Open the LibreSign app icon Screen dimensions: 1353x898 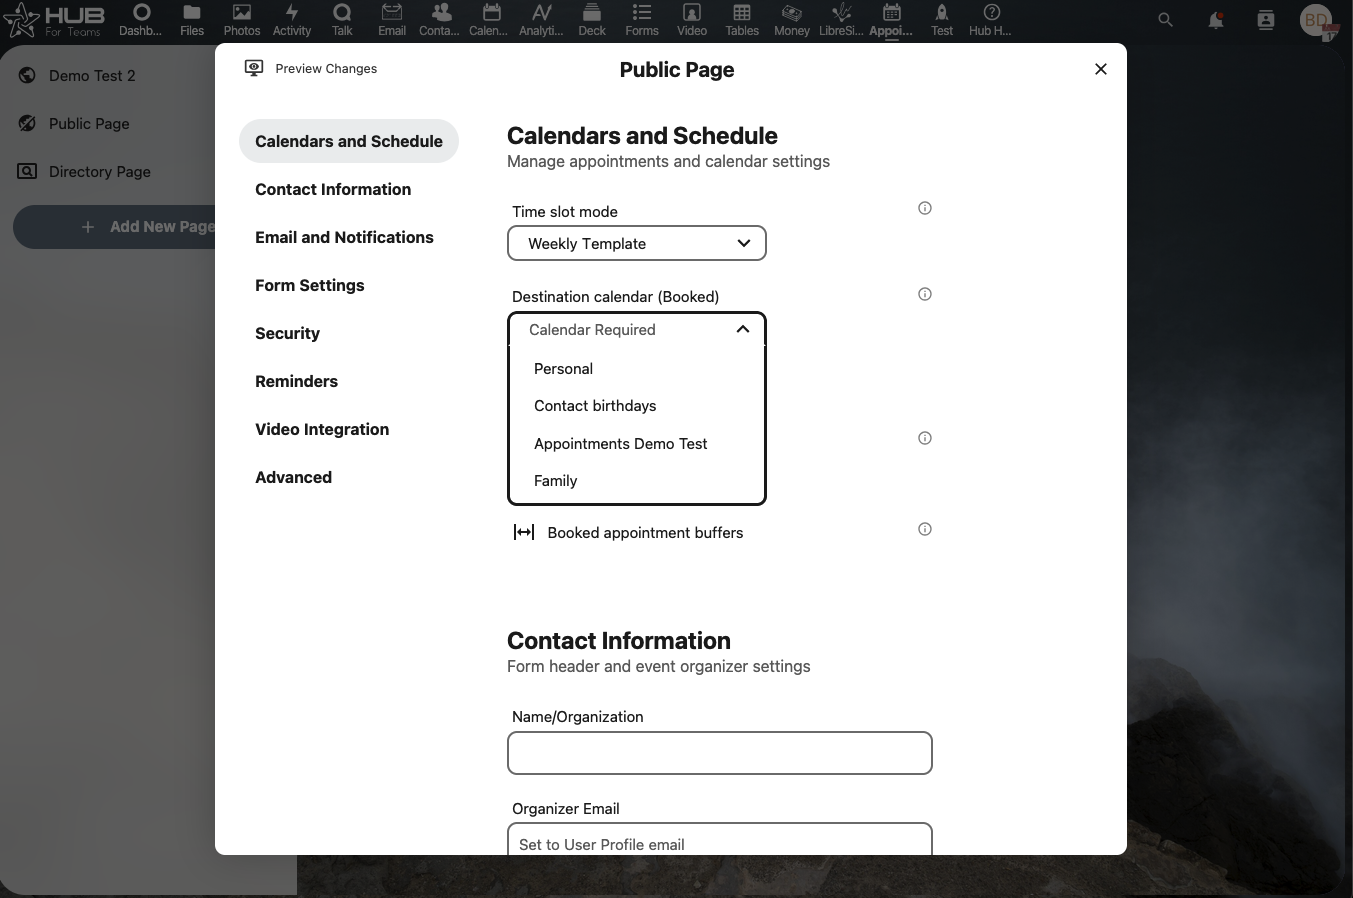click(841, 19)
